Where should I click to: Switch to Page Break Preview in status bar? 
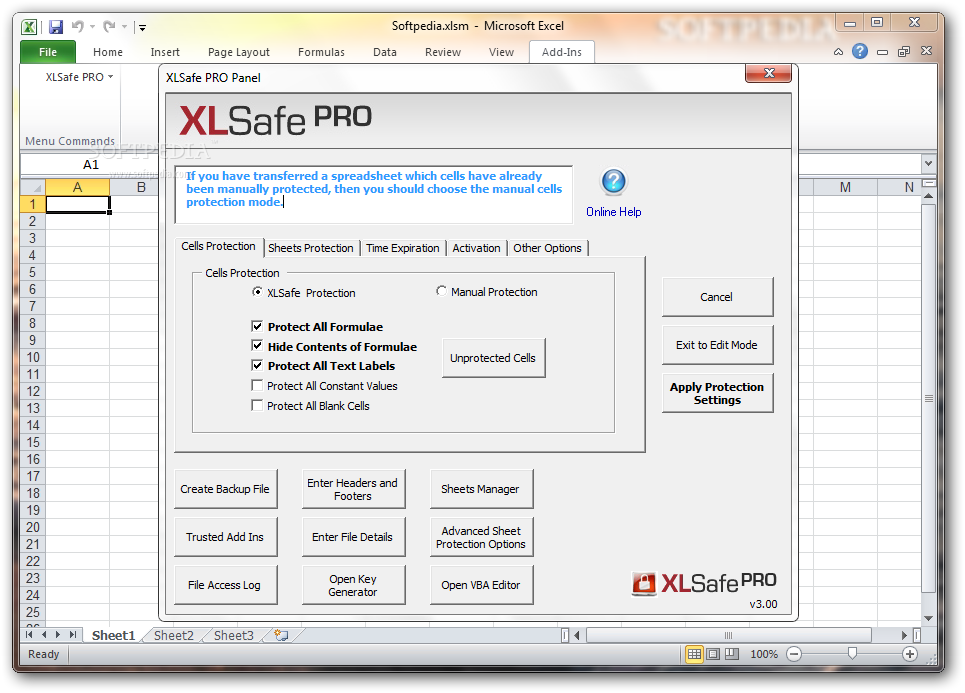(x=732, y=654)
